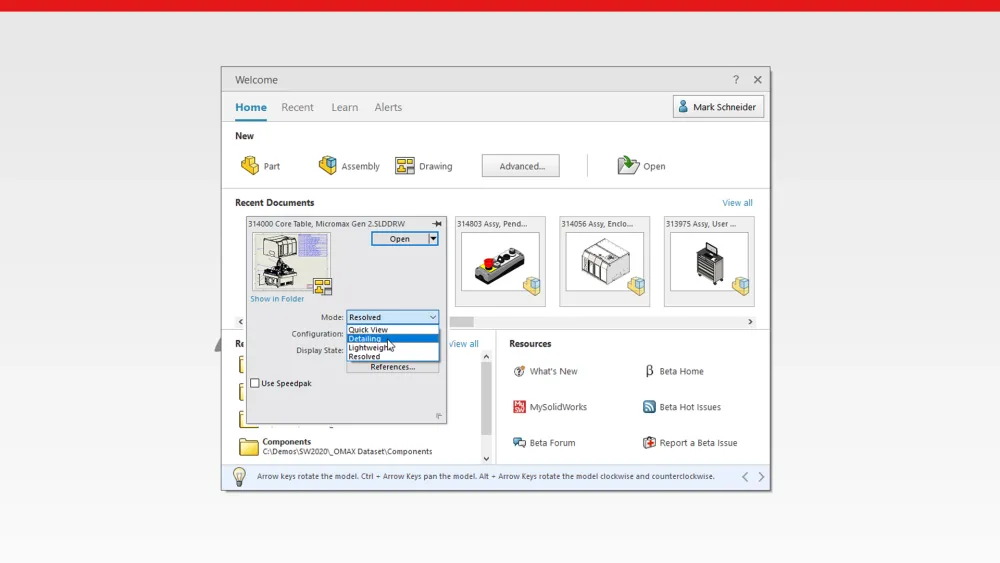Click the lightbulb tip icon
Viewport: 1000px width, 563px height.
(239, 476)
